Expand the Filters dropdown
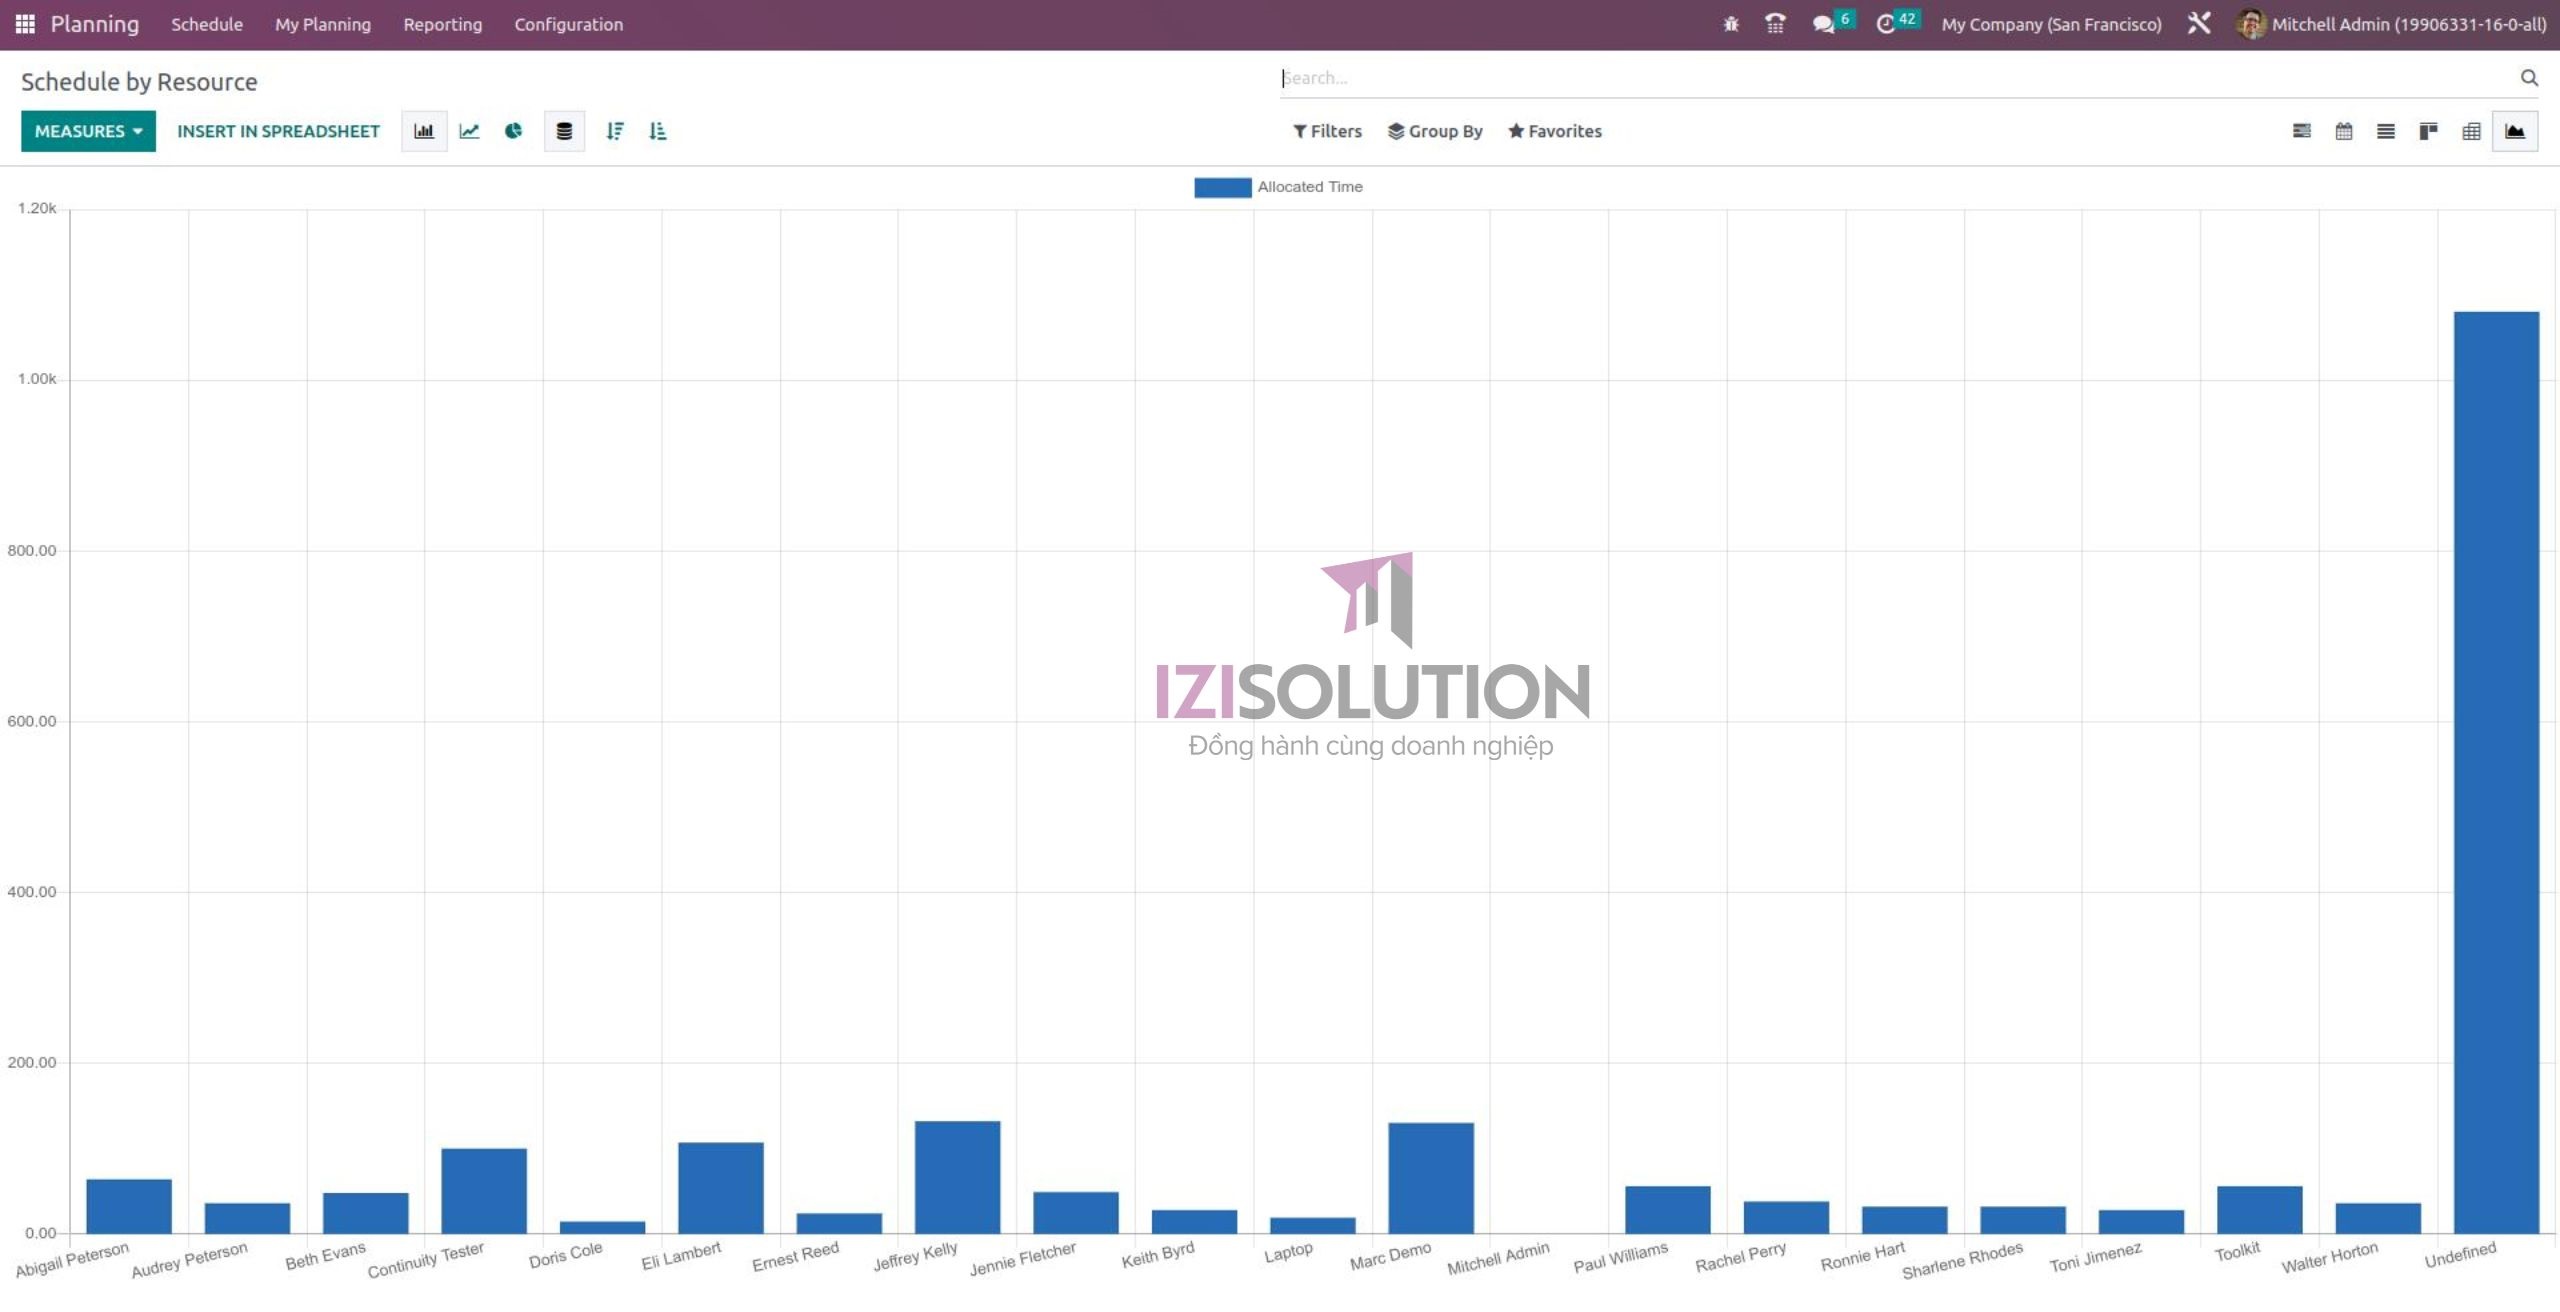The height and width of the screenshot is (1312, 2560). click(1327, 131)
